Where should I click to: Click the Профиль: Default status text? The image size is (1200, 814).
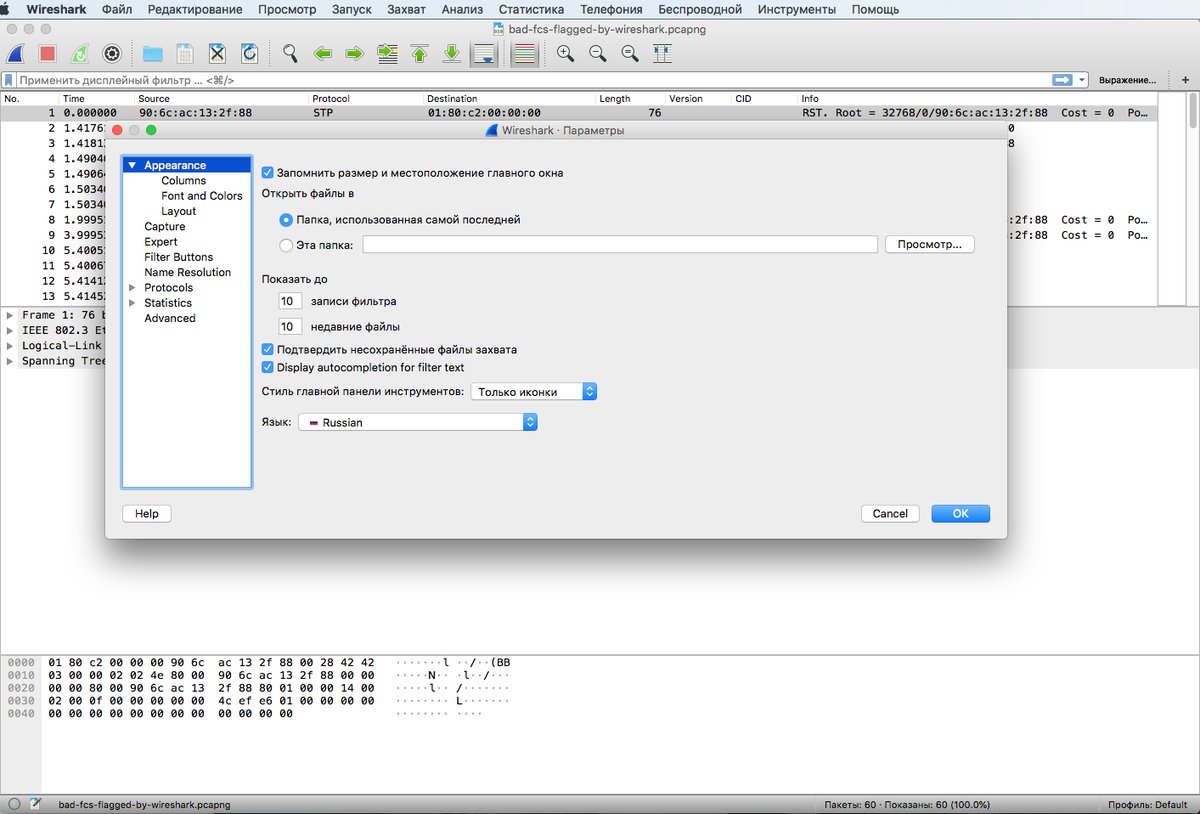[x=1147, y=804]
